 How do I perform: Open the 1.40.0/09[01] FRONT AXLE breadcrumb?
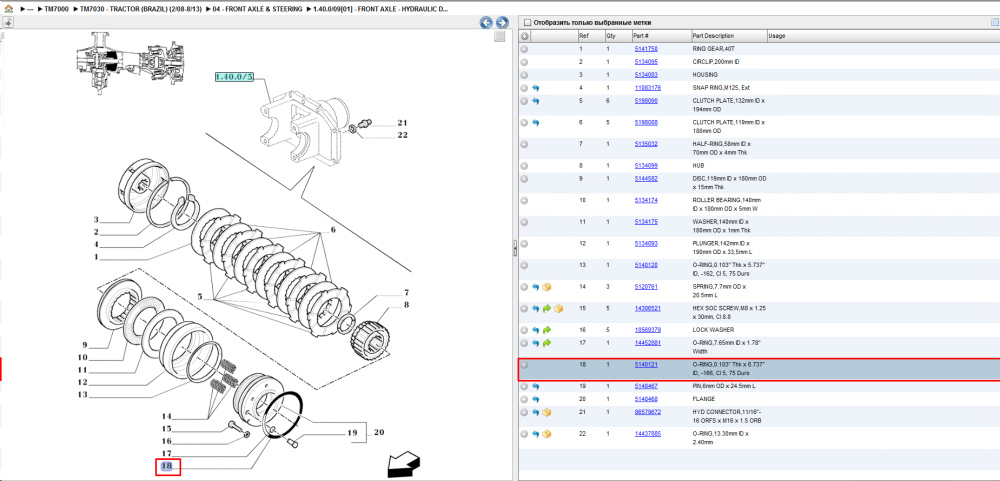coord(381,10)
